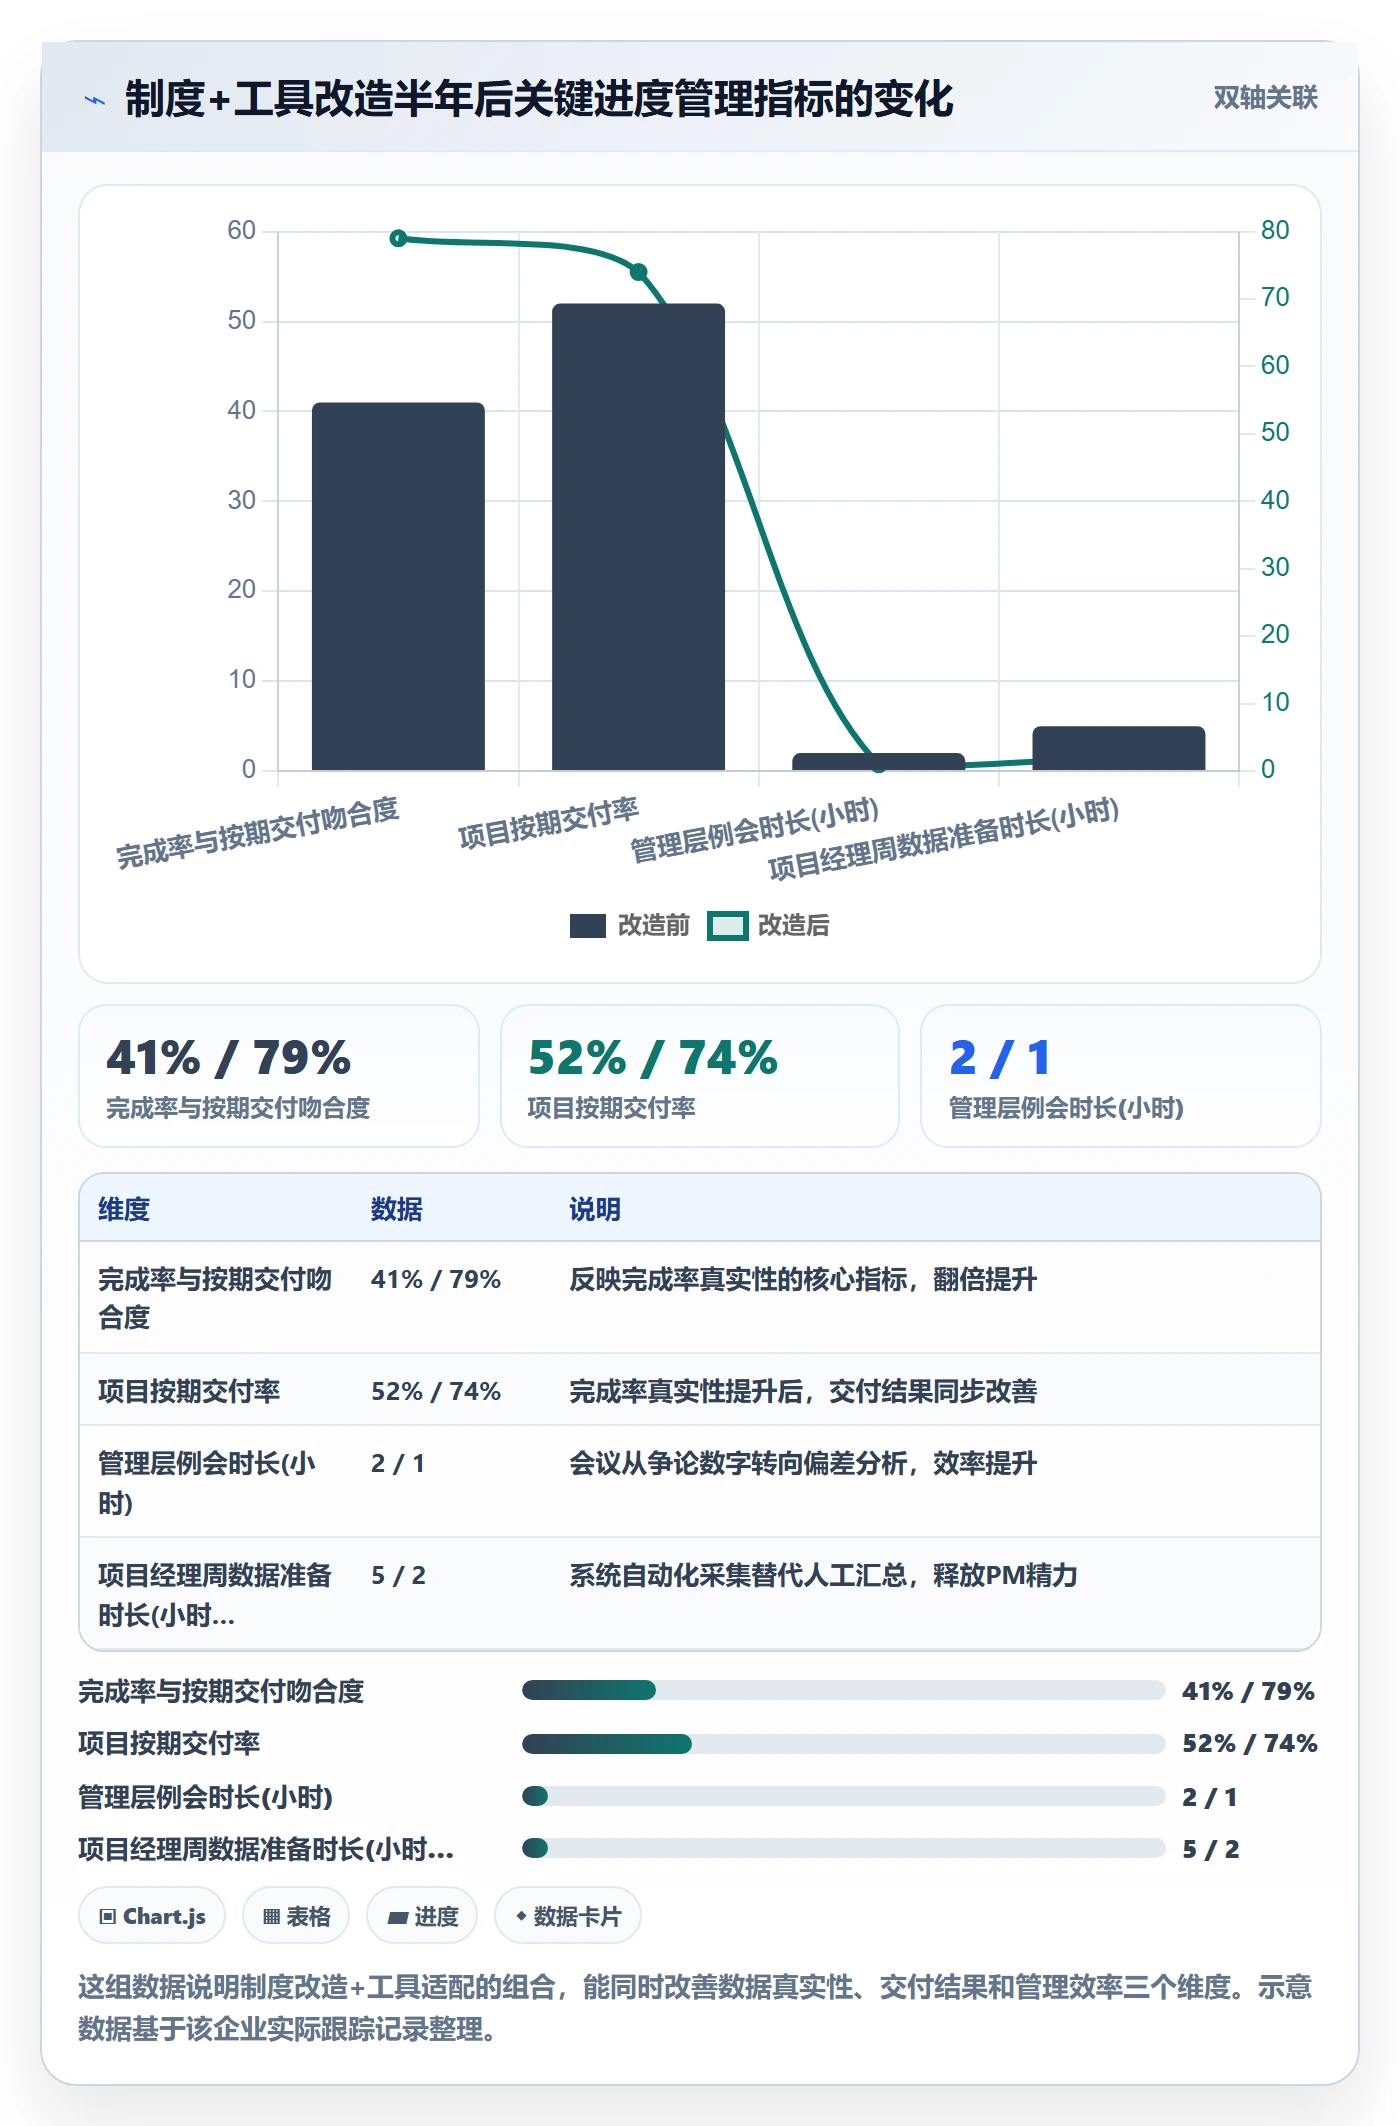
Task: Click the 说明 column header
Action: [595, 1209]
